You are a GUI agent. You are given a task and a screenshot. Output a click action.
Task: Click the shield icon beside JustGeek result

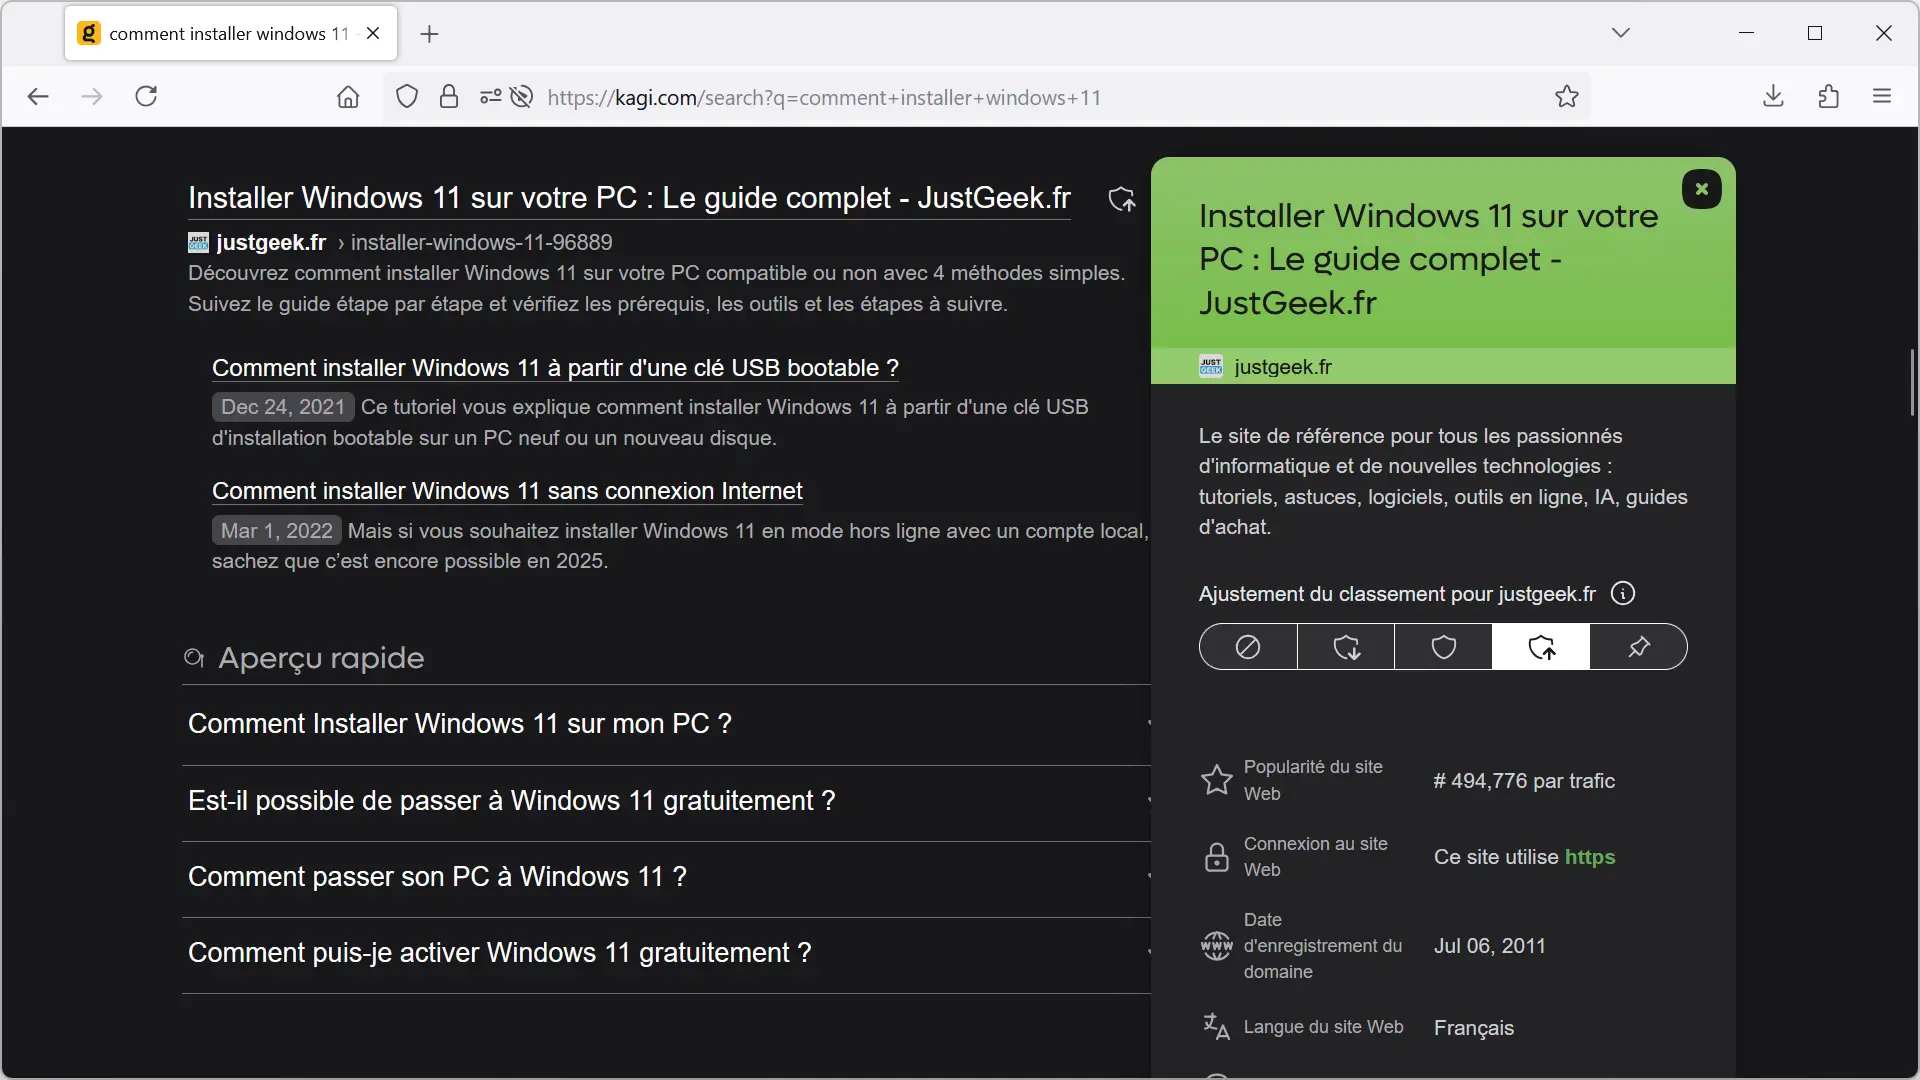point(1122,199)
